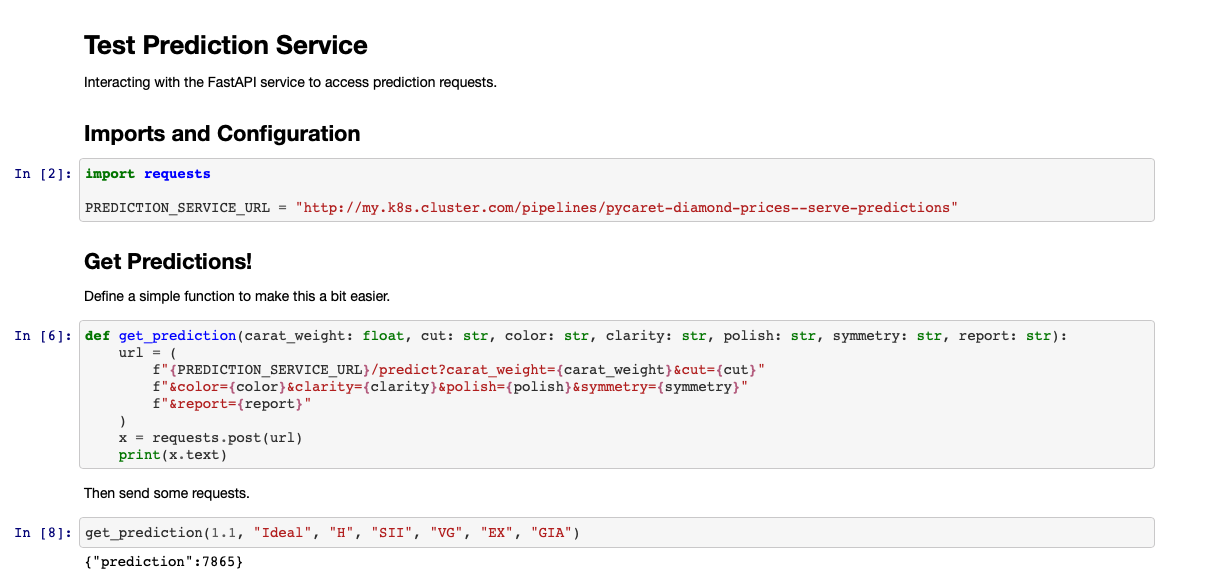
Task: Click the FastAPI service description paragraph
Action: pyautogui.click(x=290, y=82)
